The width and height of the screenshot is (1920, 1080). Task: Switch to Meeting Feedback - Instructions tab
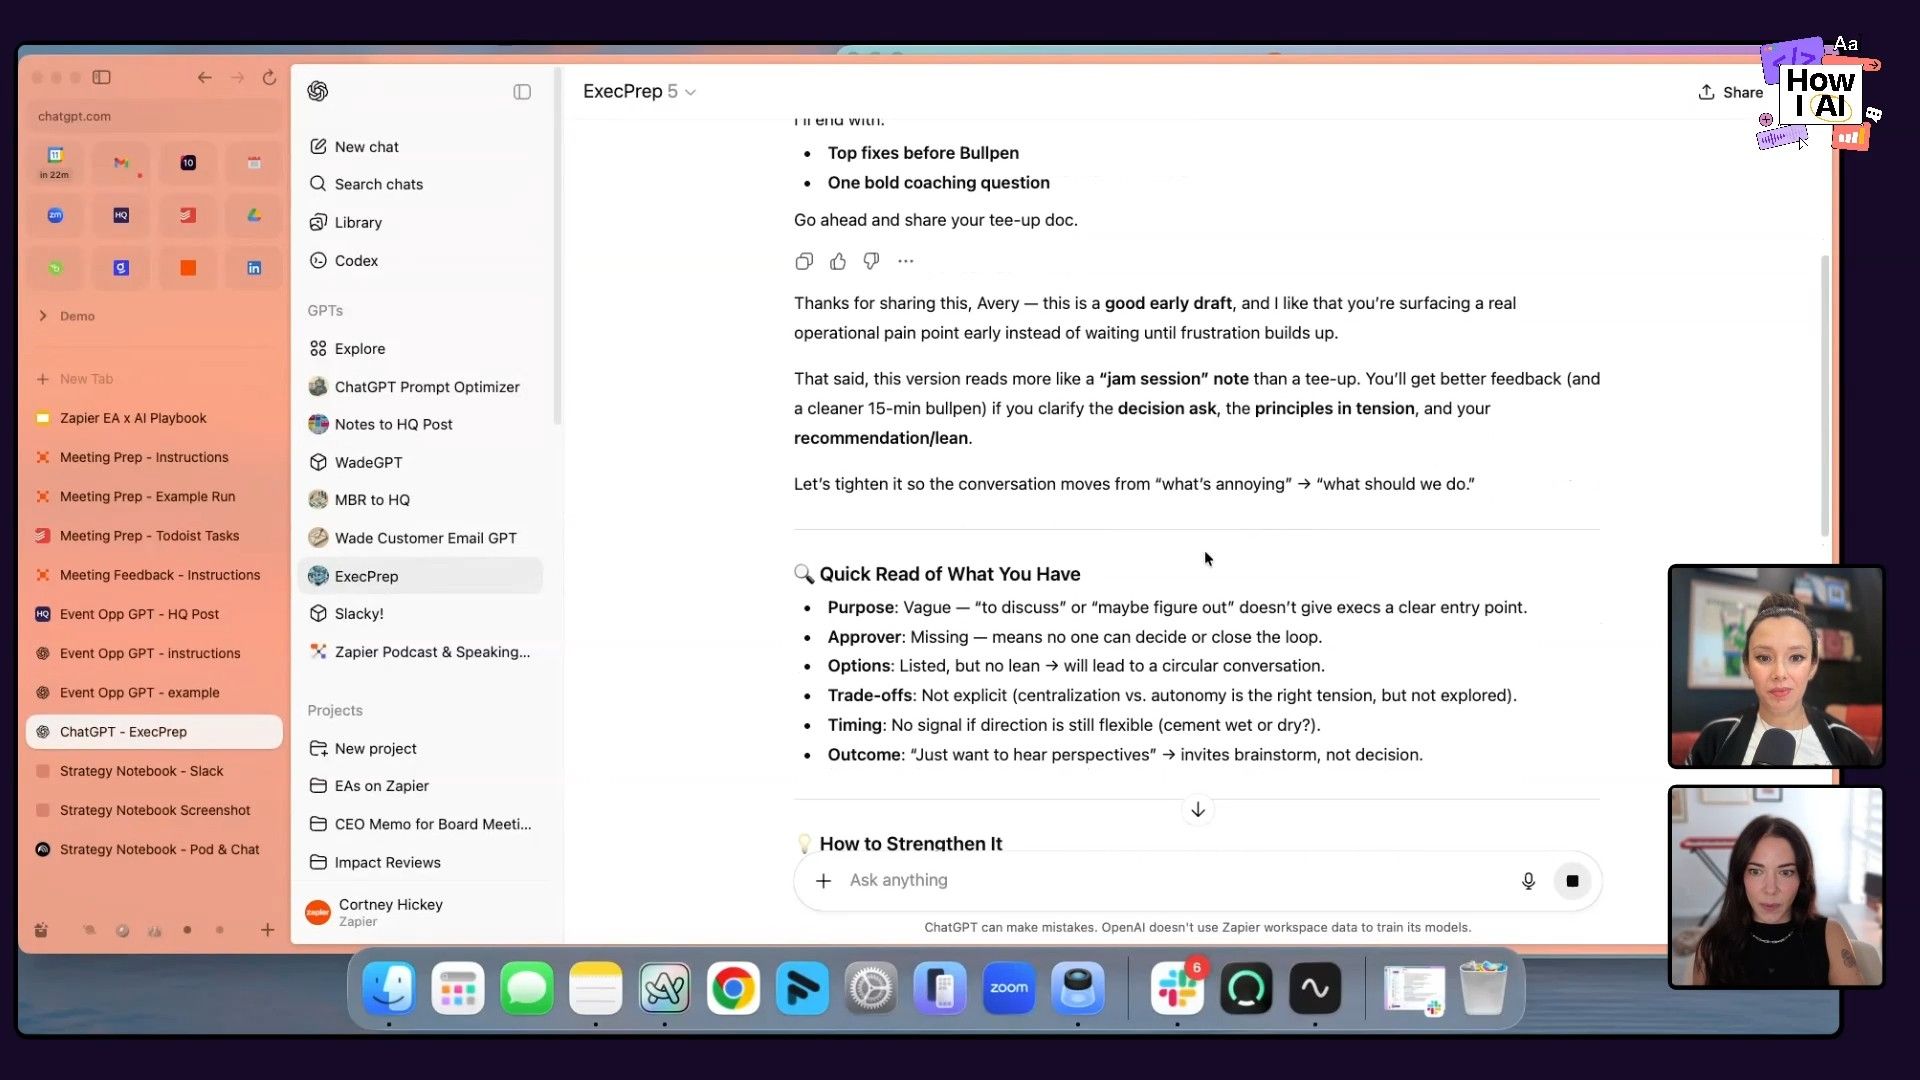tap(155, 575)
